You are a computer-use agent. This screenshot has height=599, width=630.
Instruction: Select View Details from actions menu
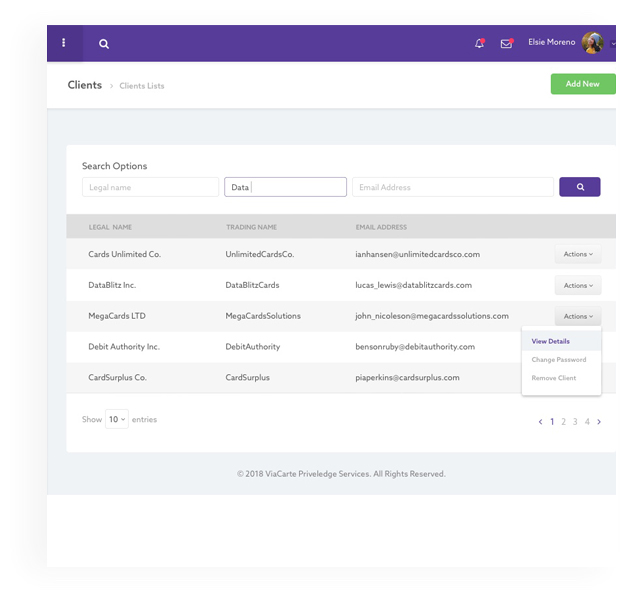click(x=551, y=342)
